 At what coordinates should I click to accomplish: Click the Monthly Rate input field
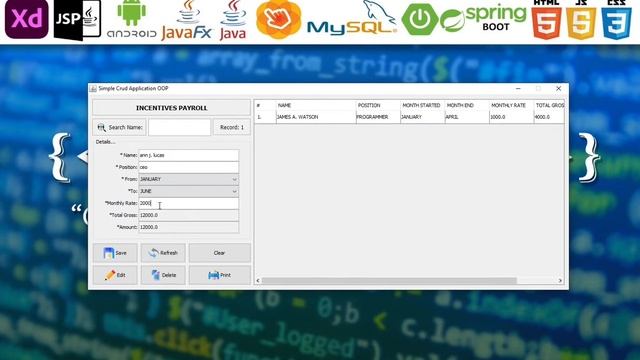(x=189, y=203)
